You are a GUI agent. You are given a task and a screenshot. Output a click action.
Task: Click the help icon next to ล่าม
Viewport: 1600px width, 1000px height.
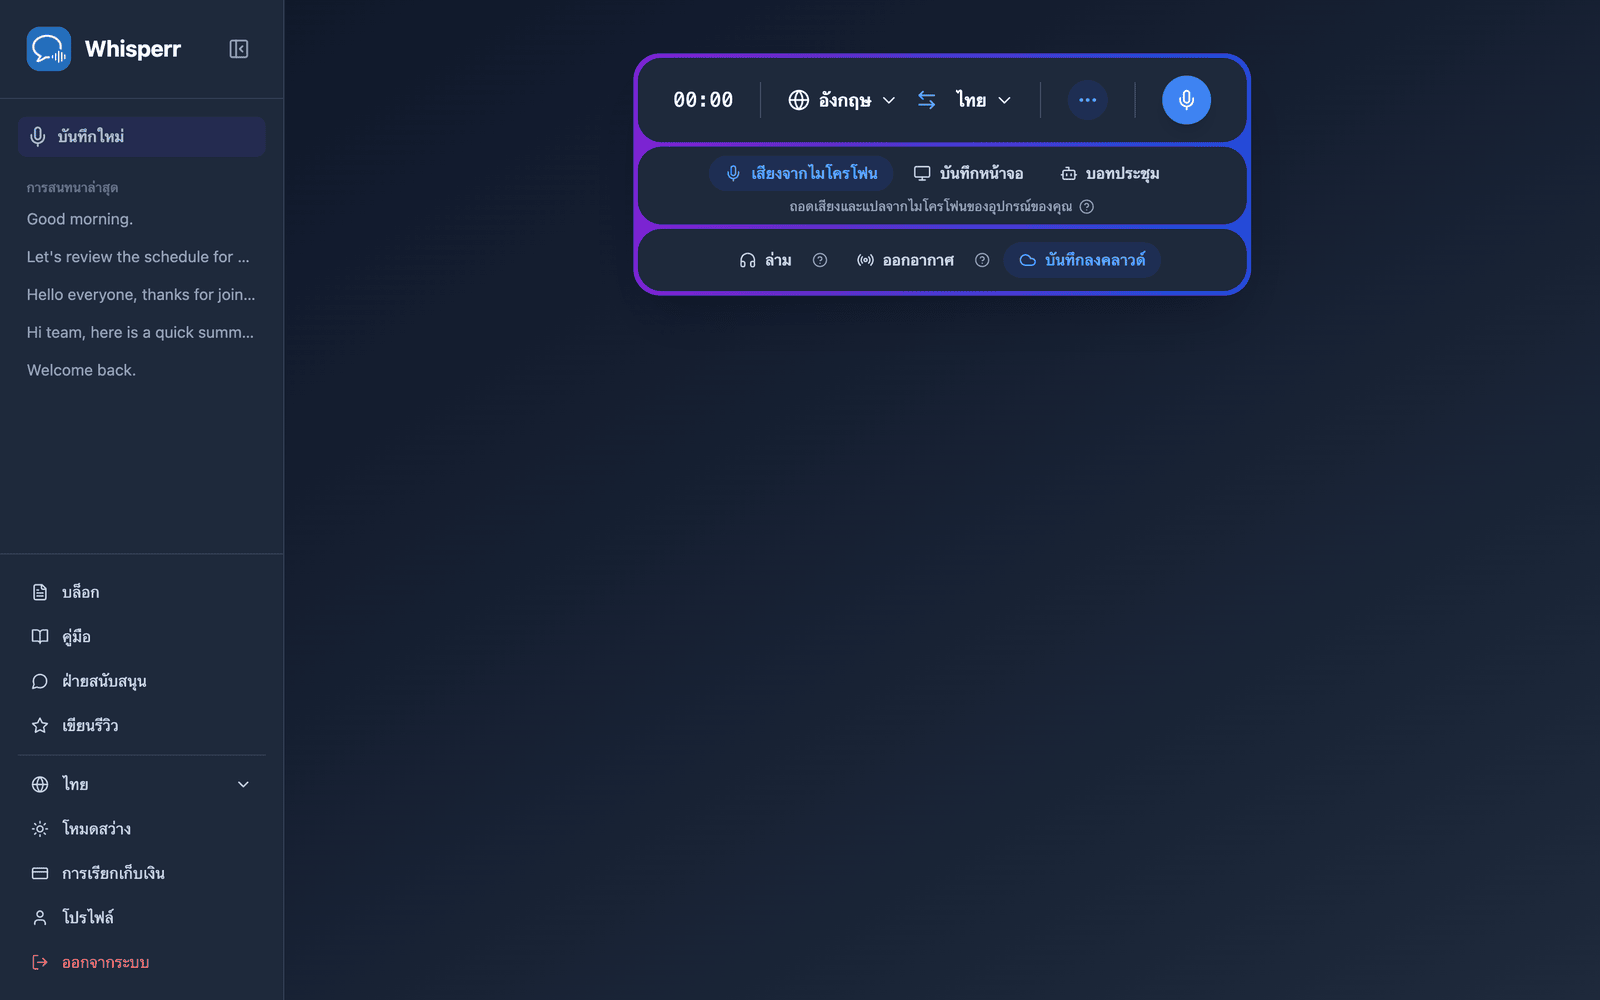tap(820, 260)
